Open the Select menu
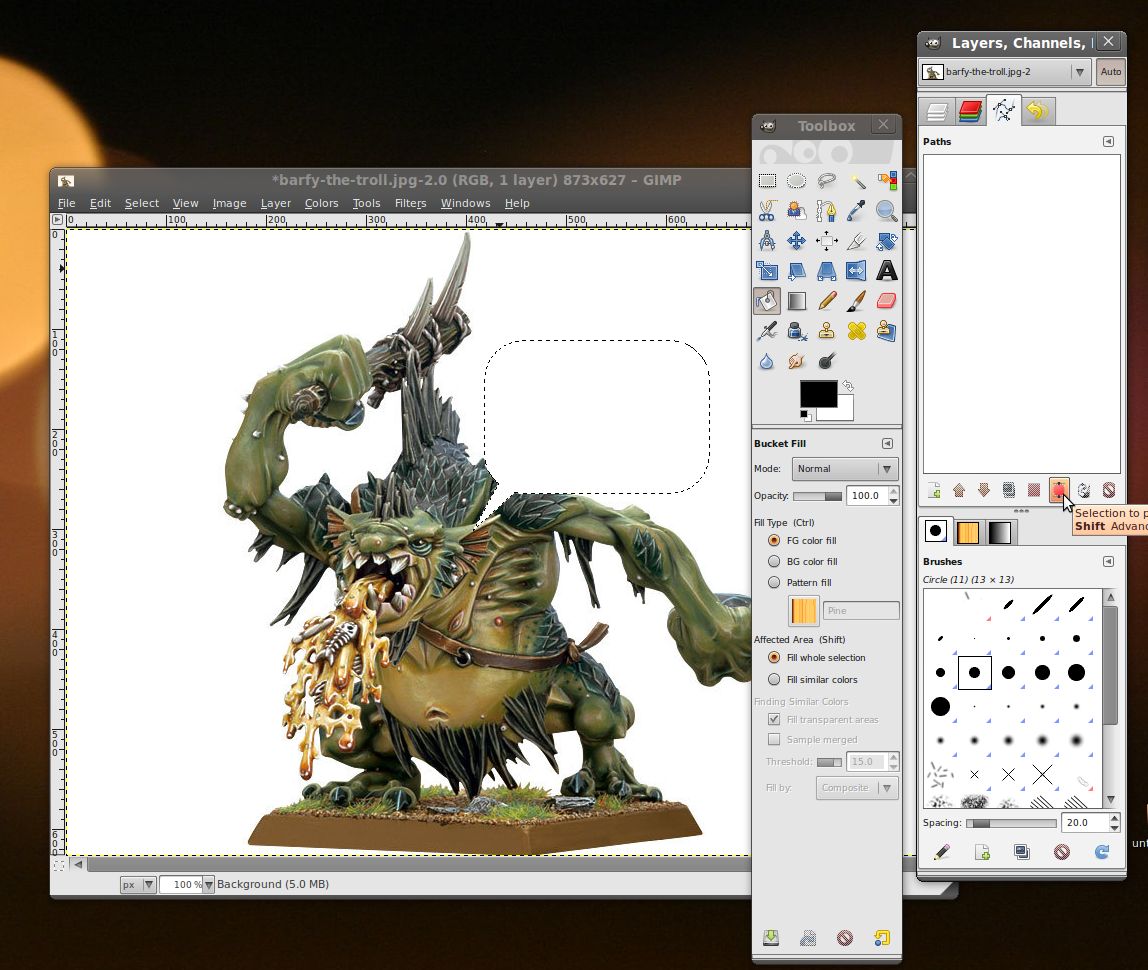 click(141, 204)
